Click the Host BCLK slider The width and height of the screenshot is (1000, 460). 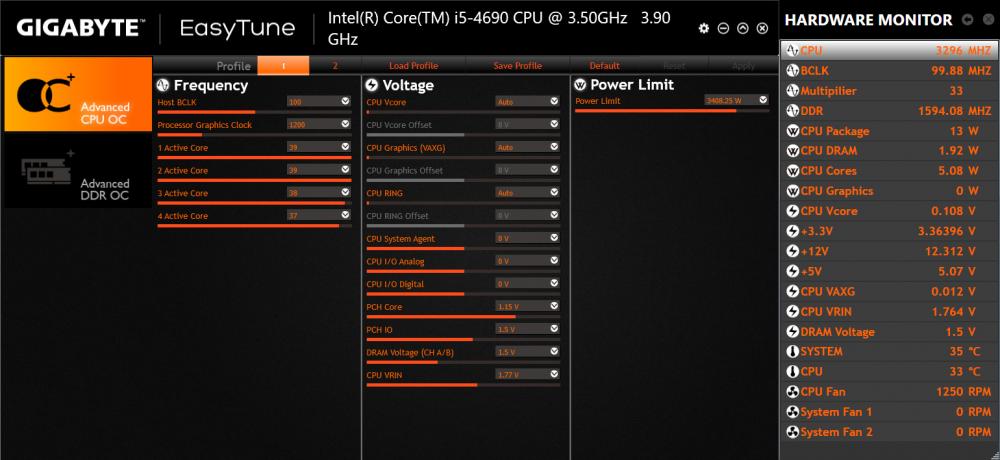pos(254,112)
